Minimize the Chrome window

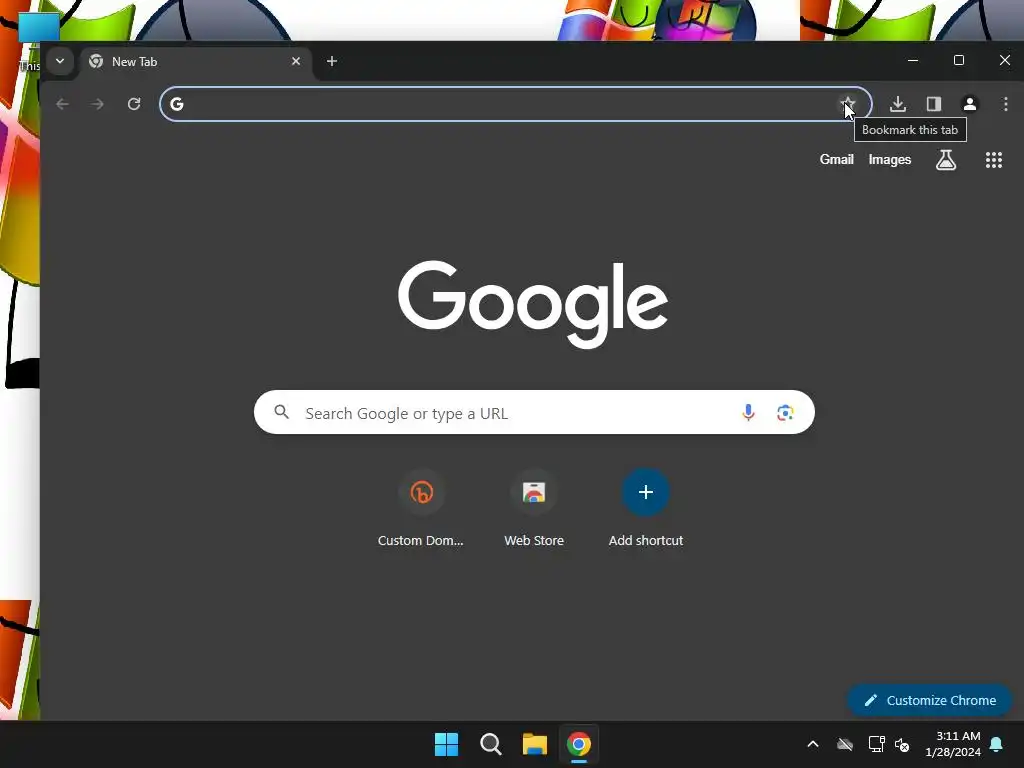[913, 61]
